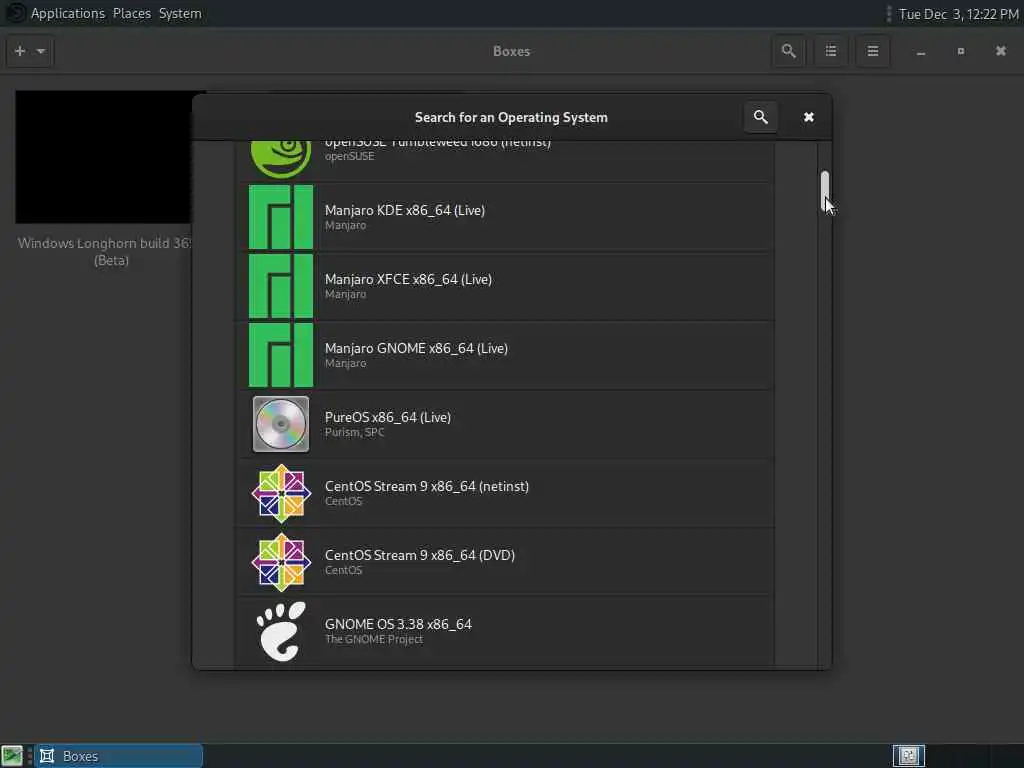Open the Boxes hamburger menu
Image resolution: width=1024 pixels, height=768 pixels.
(872, 51)
